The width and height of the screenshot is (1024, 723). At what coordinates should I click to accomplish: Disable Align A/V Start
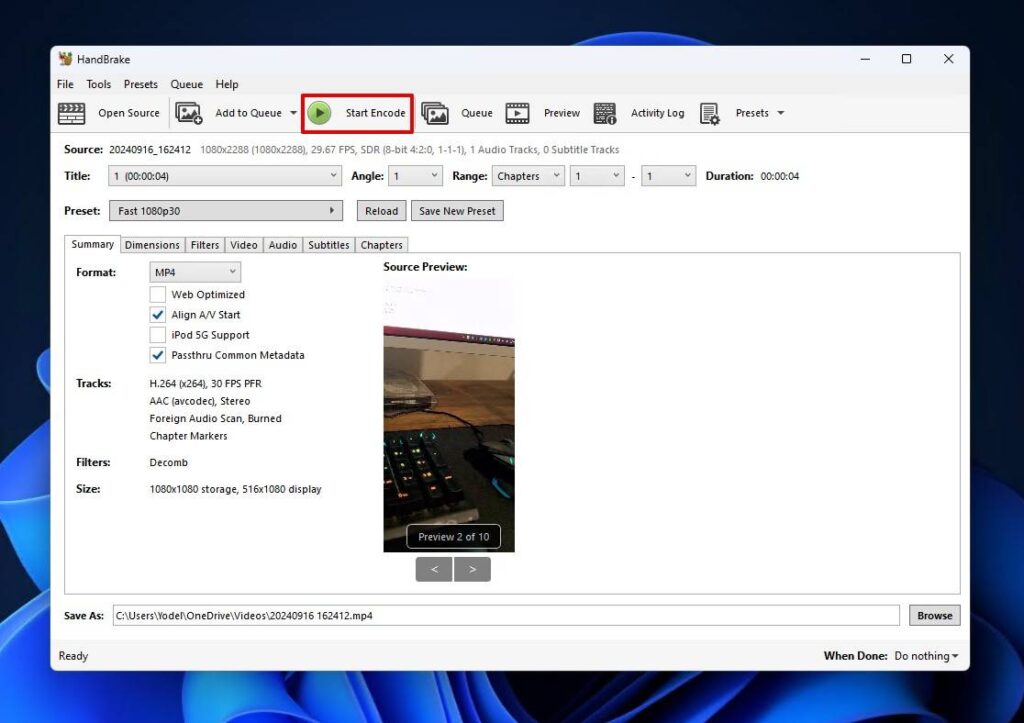click(x=157, y=314)
